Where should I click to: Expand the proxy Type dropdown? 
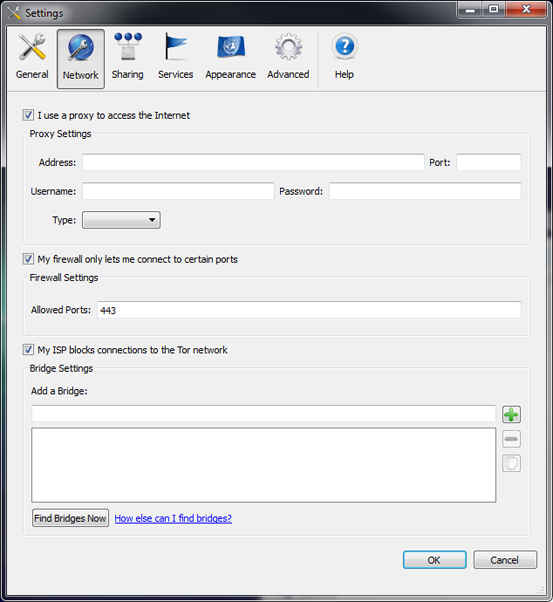[x=121, y=220]
